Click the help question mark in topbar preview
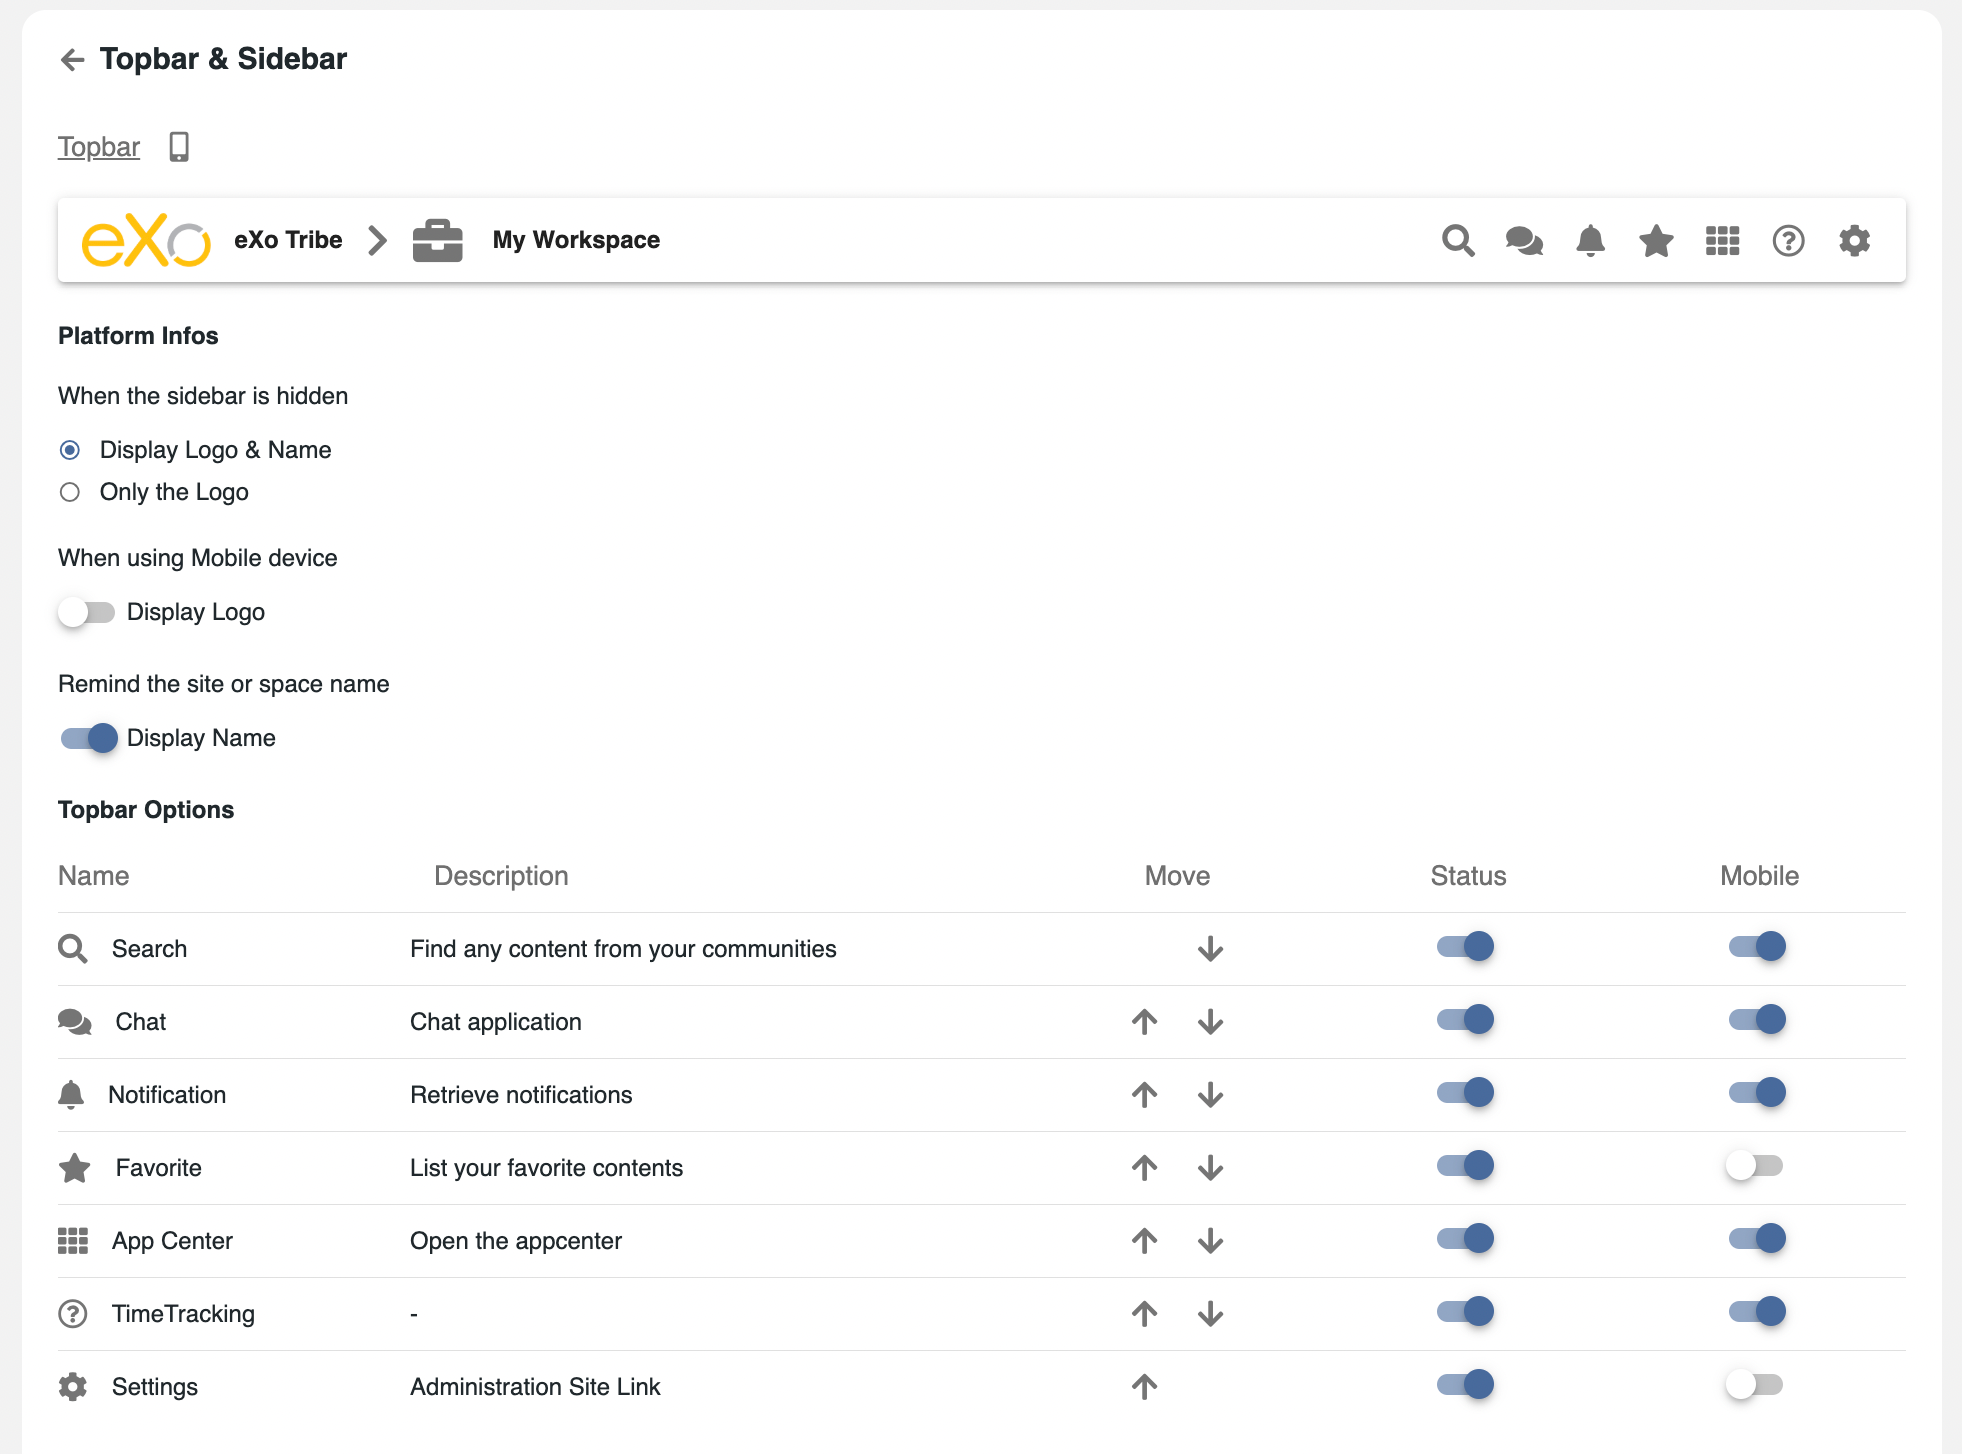1962x1454 pixels. click(x=1788, y=241)
